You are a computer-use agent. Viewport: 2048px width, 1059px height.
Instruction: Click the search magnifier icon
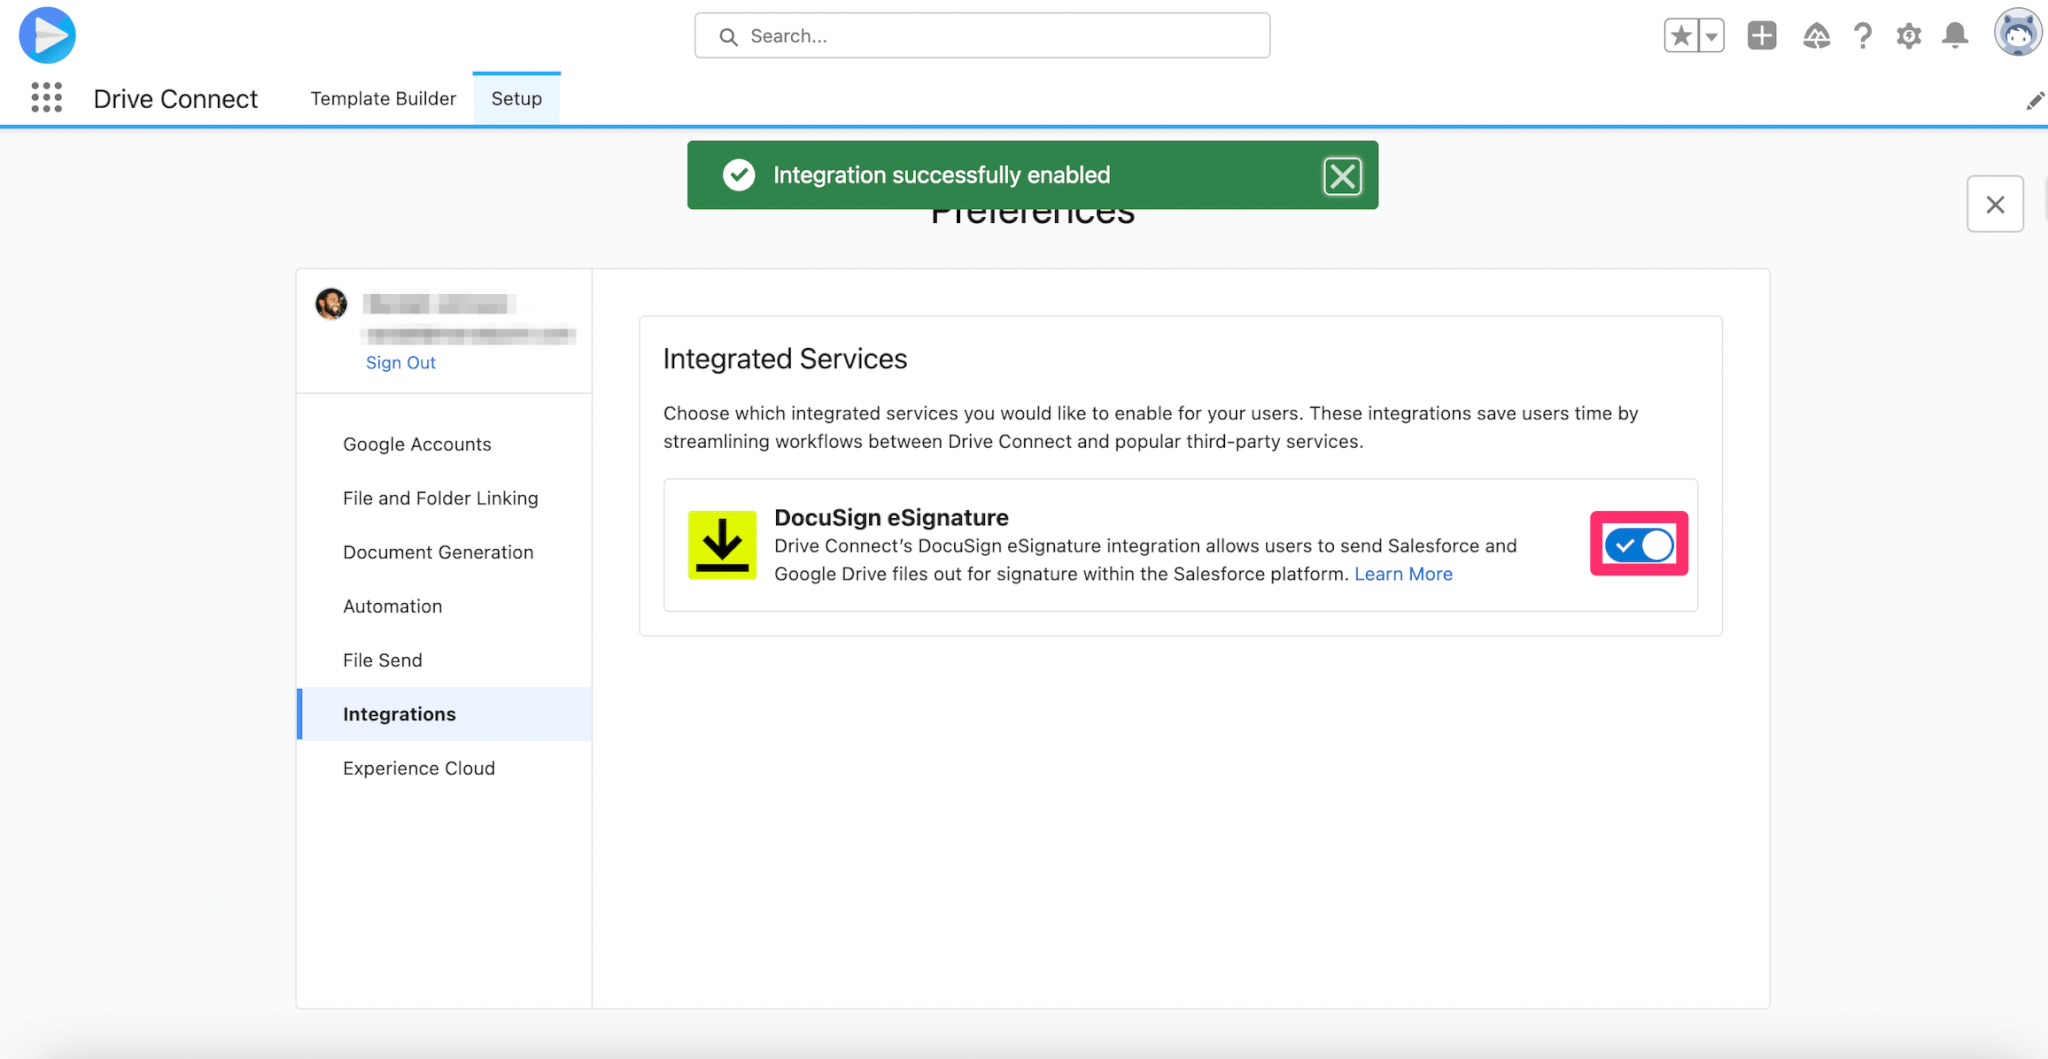[729, 37]
